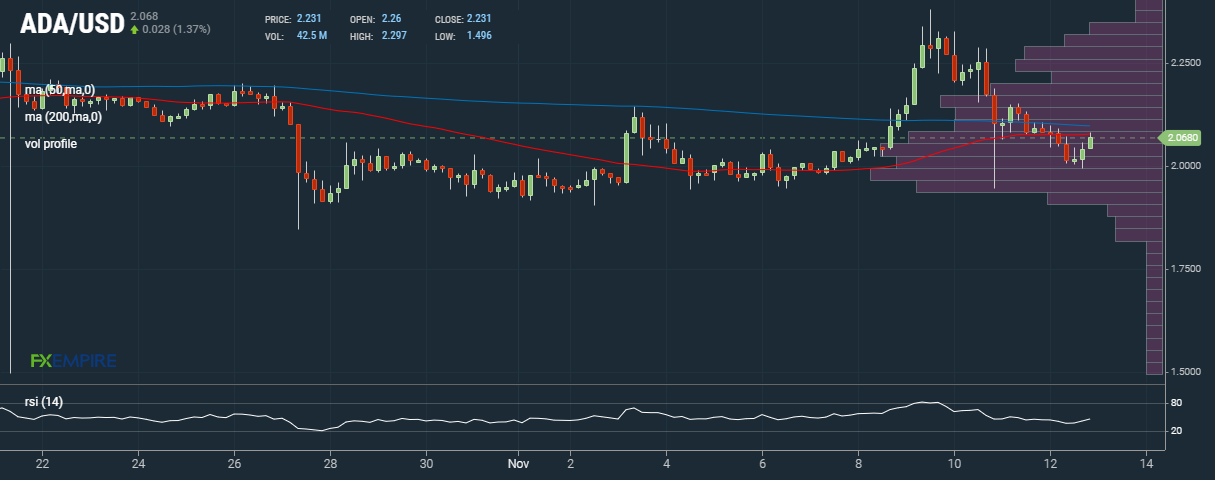Click the 2.0000 price axis label
Image resolution: width=1215 pixels, height=480 pixels.
(x=1184, y=165)
